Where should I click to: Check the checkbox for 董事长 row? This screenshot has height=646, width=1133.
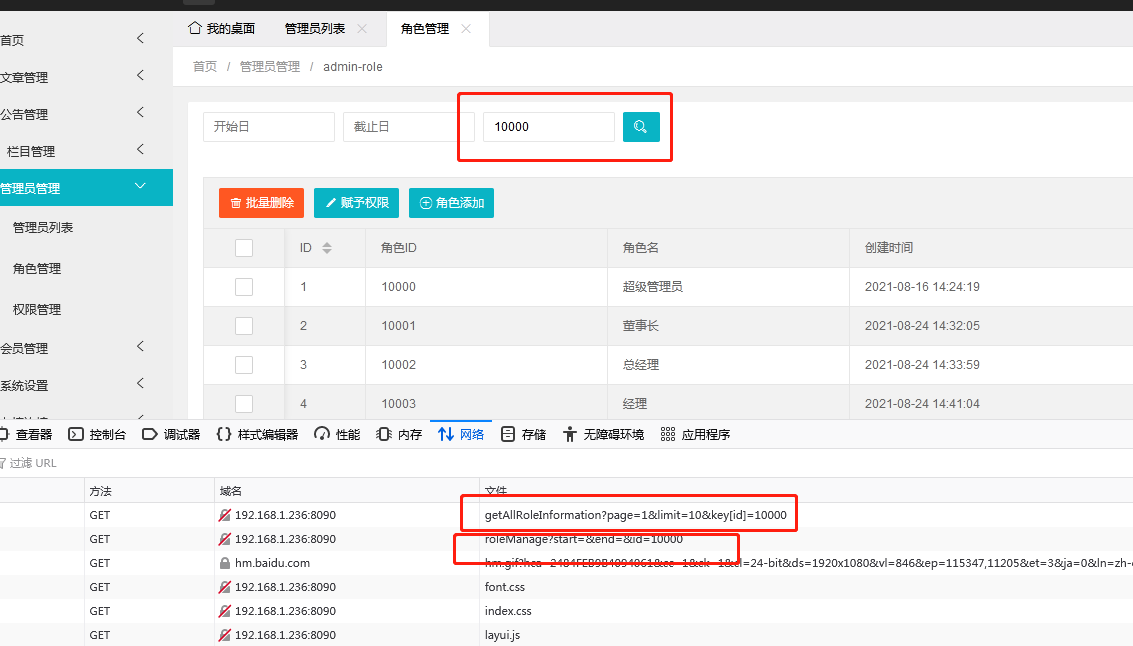click(244, 326)
